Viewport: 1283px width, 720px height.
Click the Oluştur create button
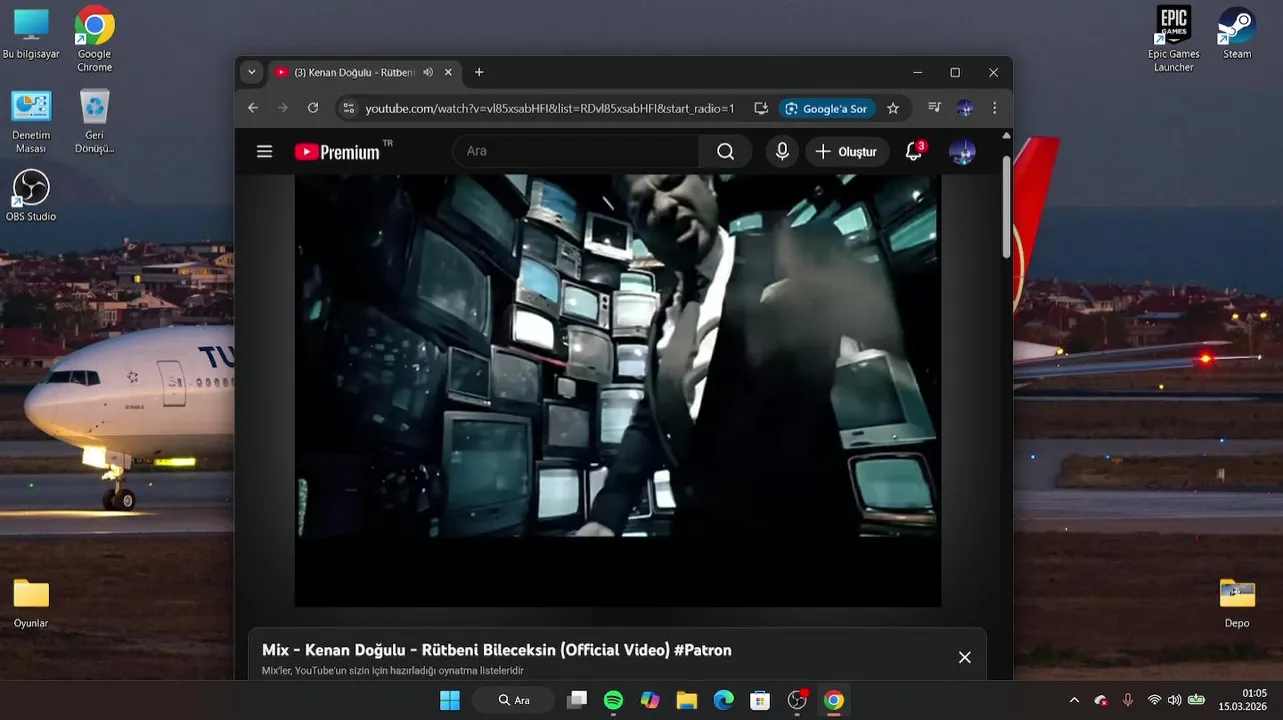click(848, 151)
